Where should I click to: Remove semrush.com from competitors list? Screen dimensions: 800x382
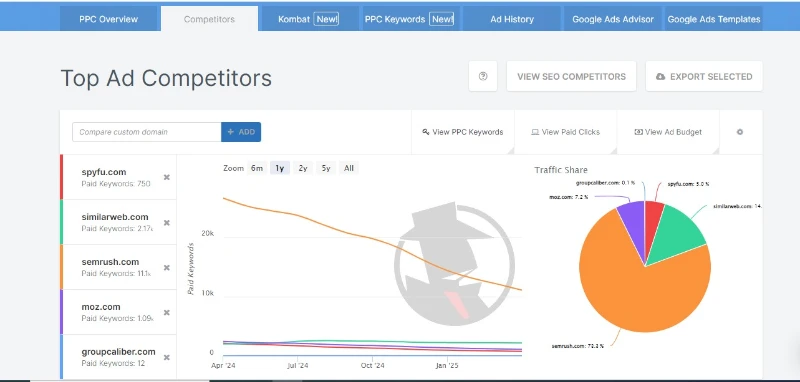tap(166, 268)
